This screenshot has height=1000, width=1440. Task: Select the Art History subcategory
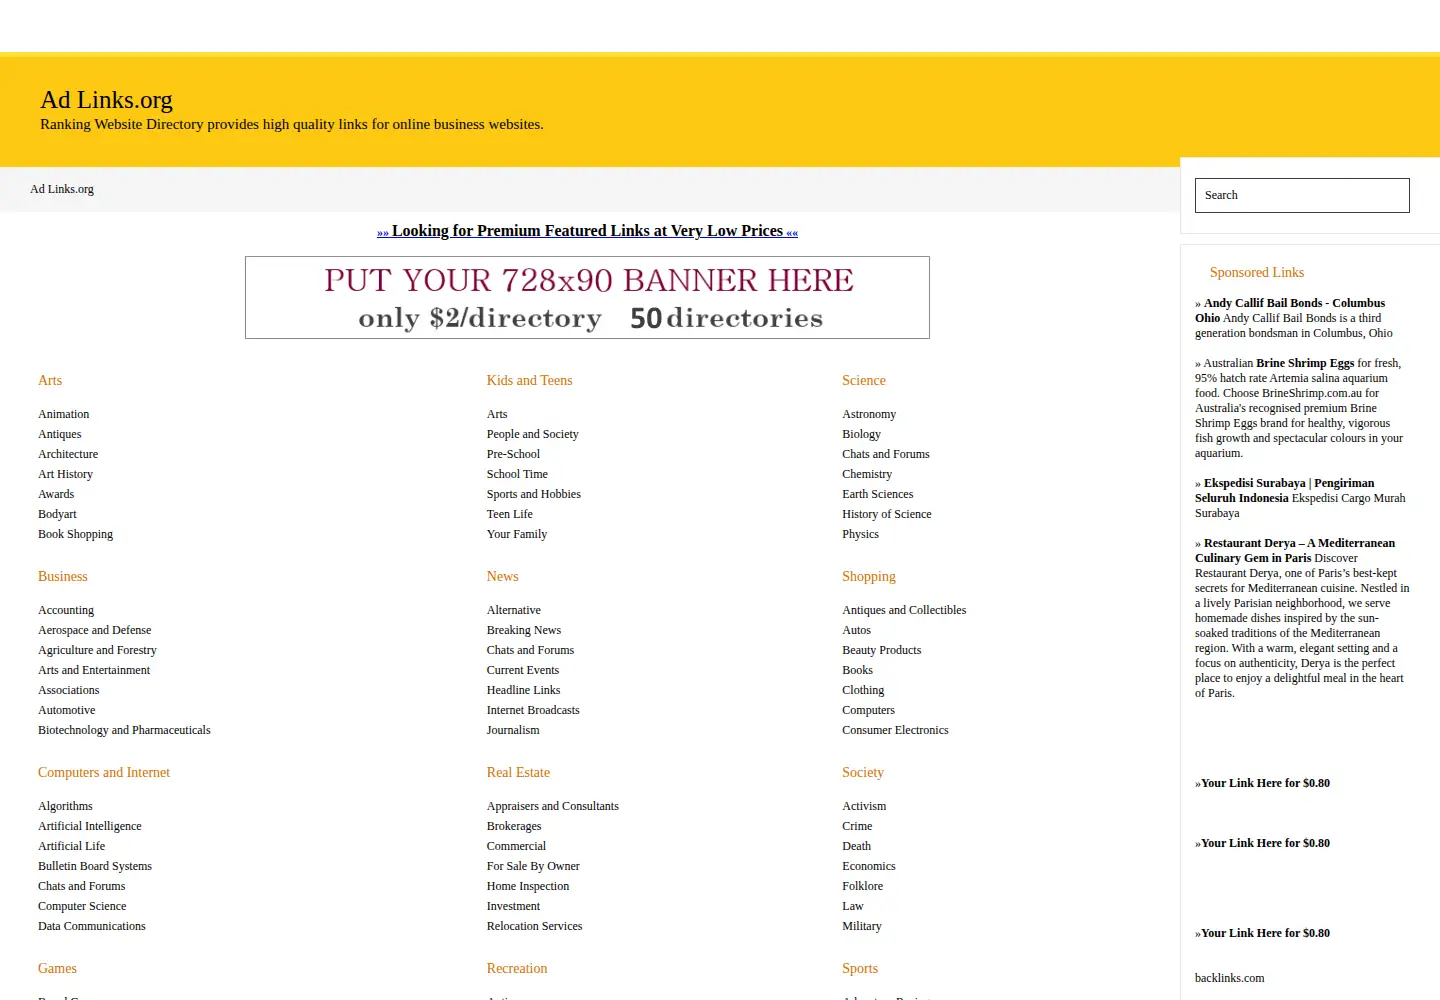pos(65,474)
